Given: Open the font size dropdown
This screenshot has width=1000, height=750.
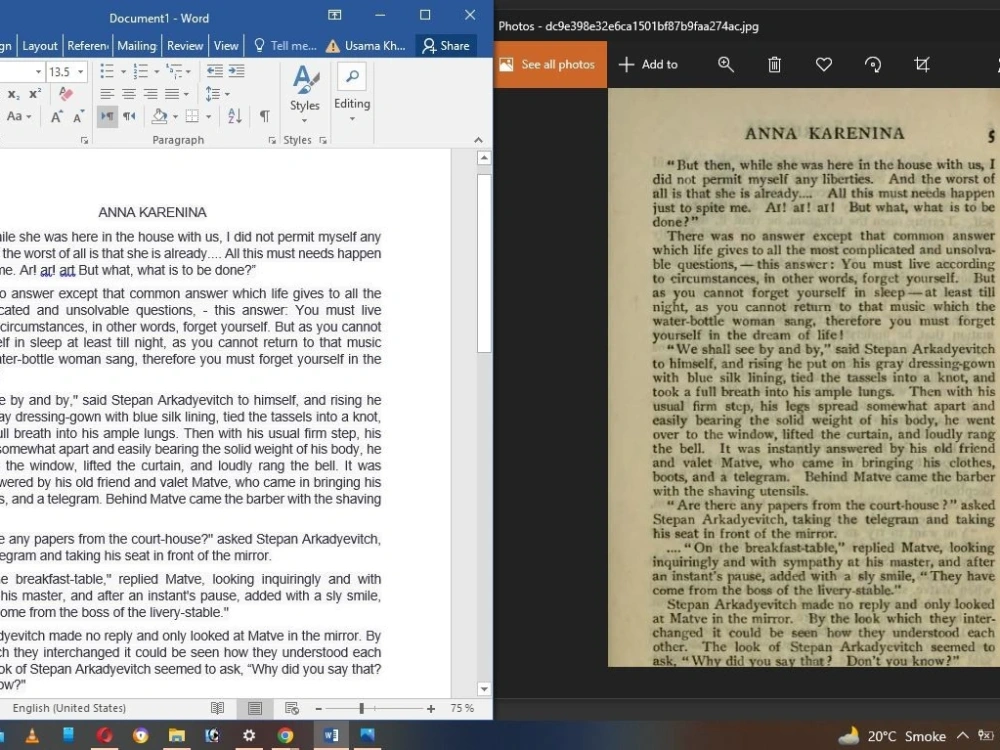Looking at the screenshot, I should pos(80,71).
